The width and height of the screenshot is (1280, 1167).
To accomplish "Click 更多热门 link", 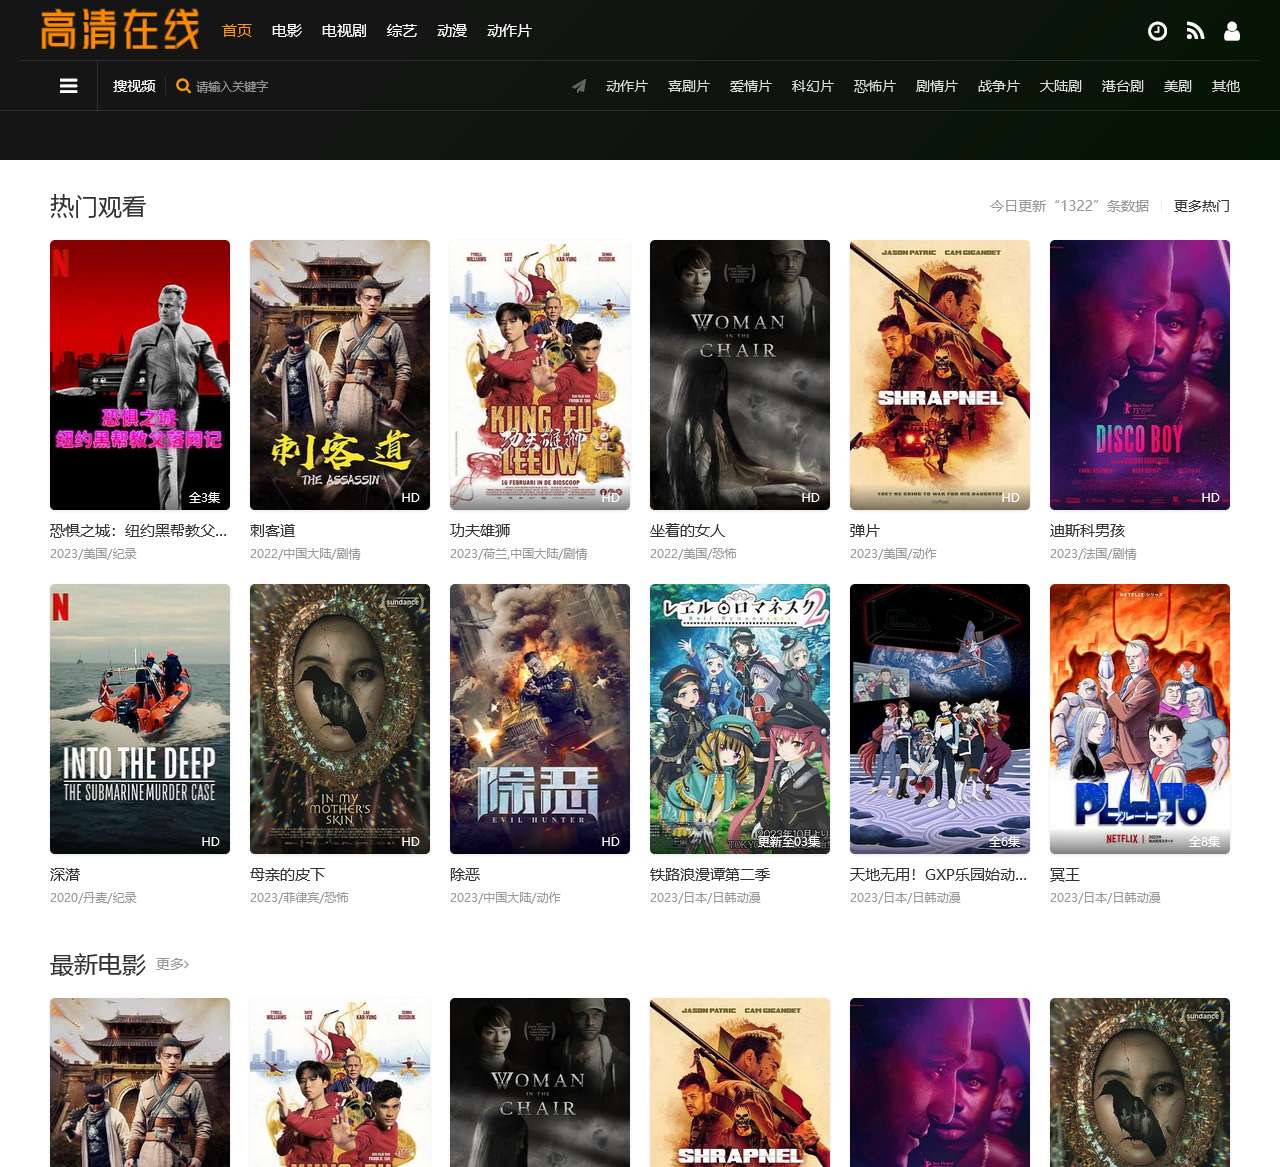I will coord(1202,206).
